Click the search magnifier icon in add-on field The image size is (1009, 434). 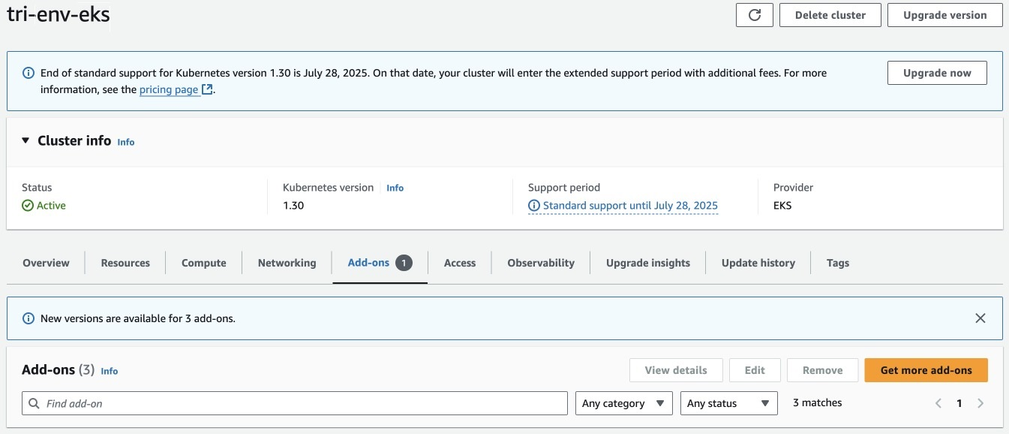pyautogui.click(x=35, y=403)
